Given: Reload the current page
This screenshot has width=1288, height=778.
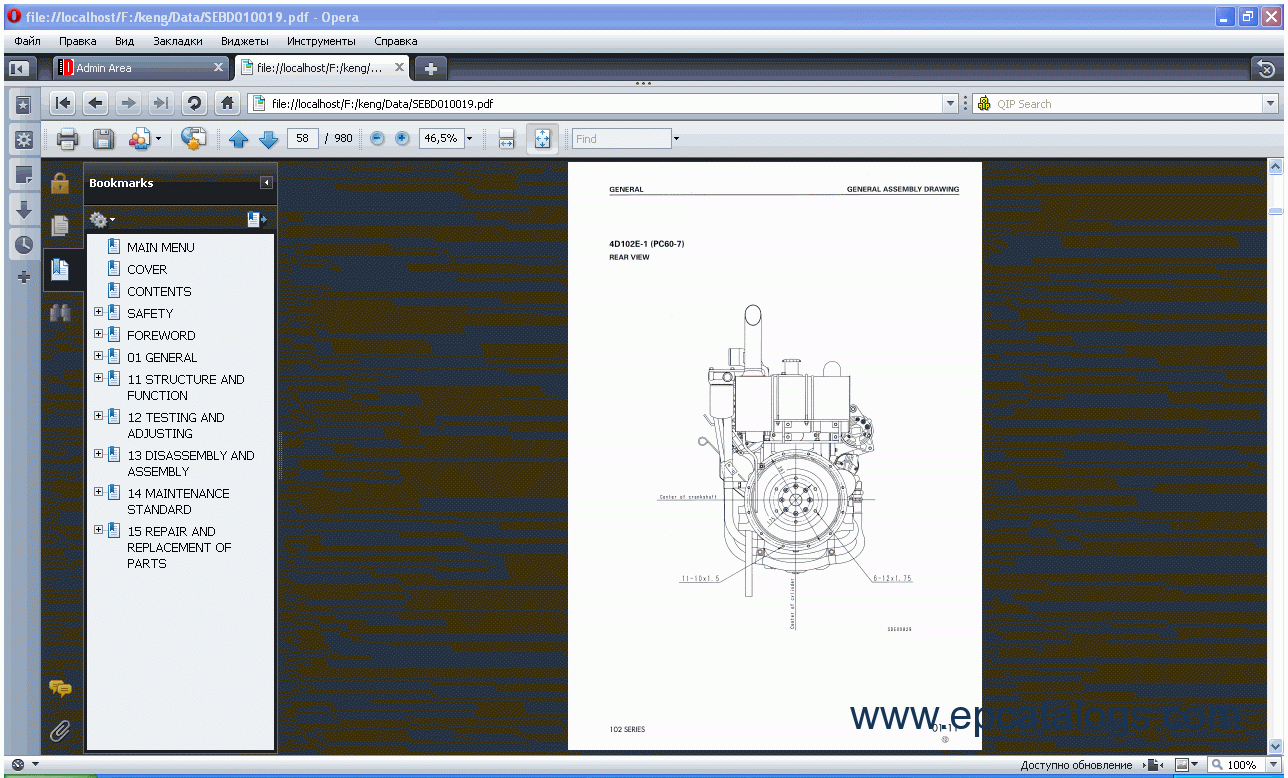Looking at the screenshot, I should point(195,103).
